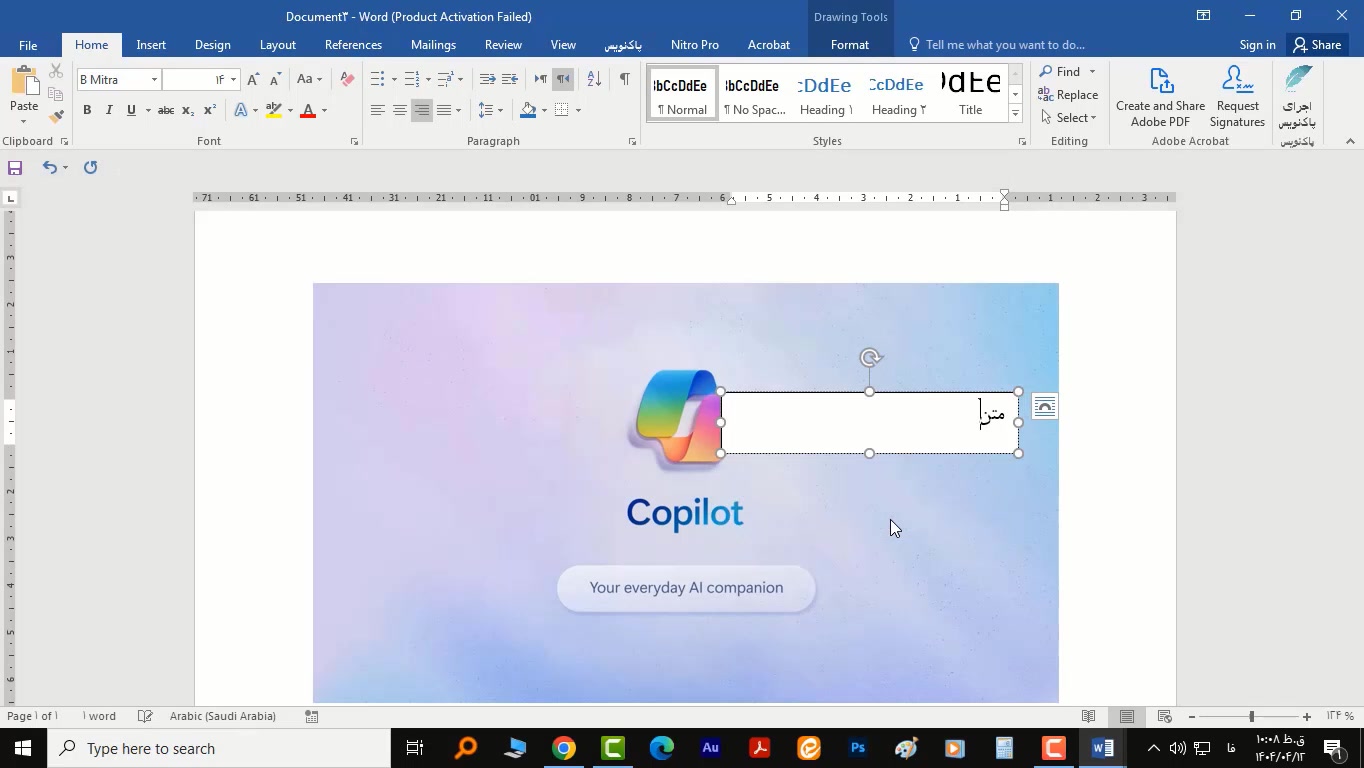Toggle Show/Hide paragraph marks
Image resolution: width=1364 pixels, height=768 pixels.
point(624,80)
